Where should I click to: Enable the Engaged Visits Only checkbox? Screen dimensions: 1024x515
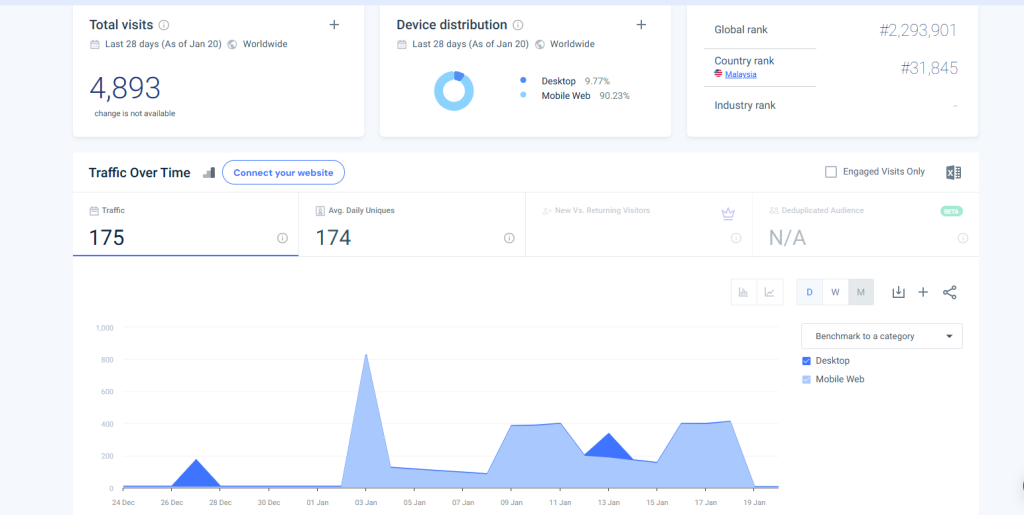pos(831,172)
